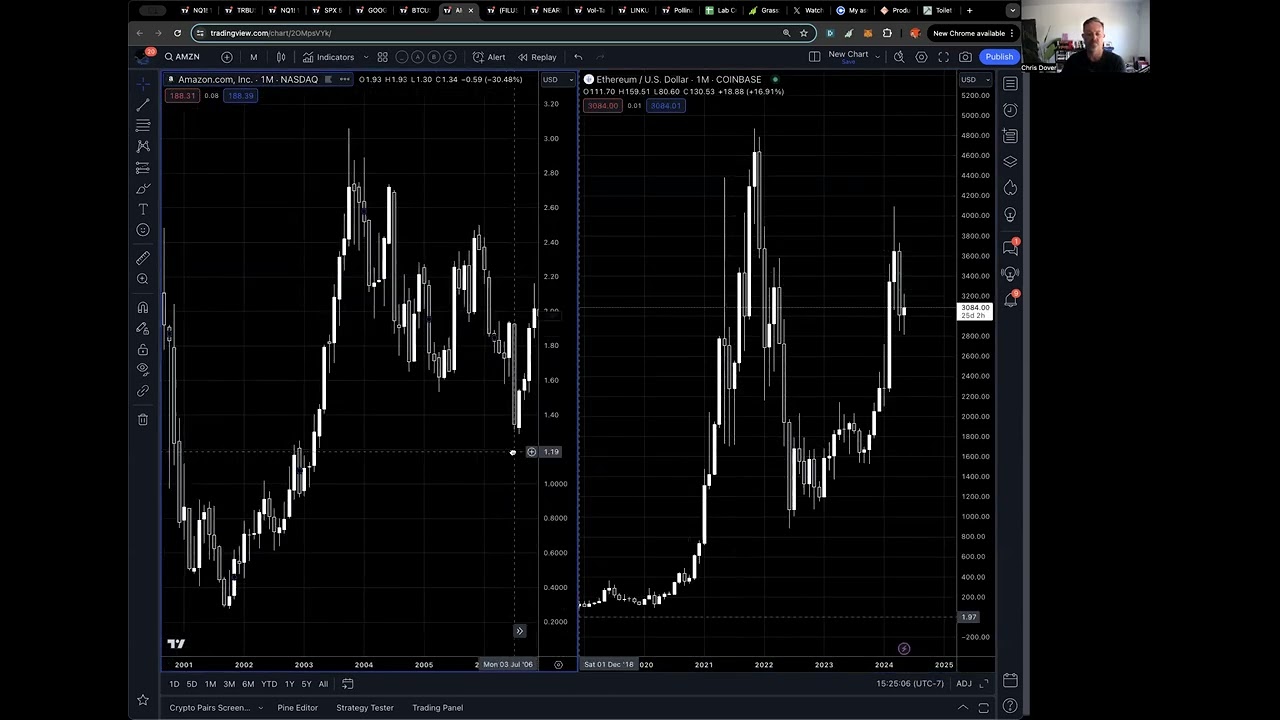Select the 1D date range
The width and height of the screenshot is (1280, 720).
pyautogui.click(x=174, y=684)
